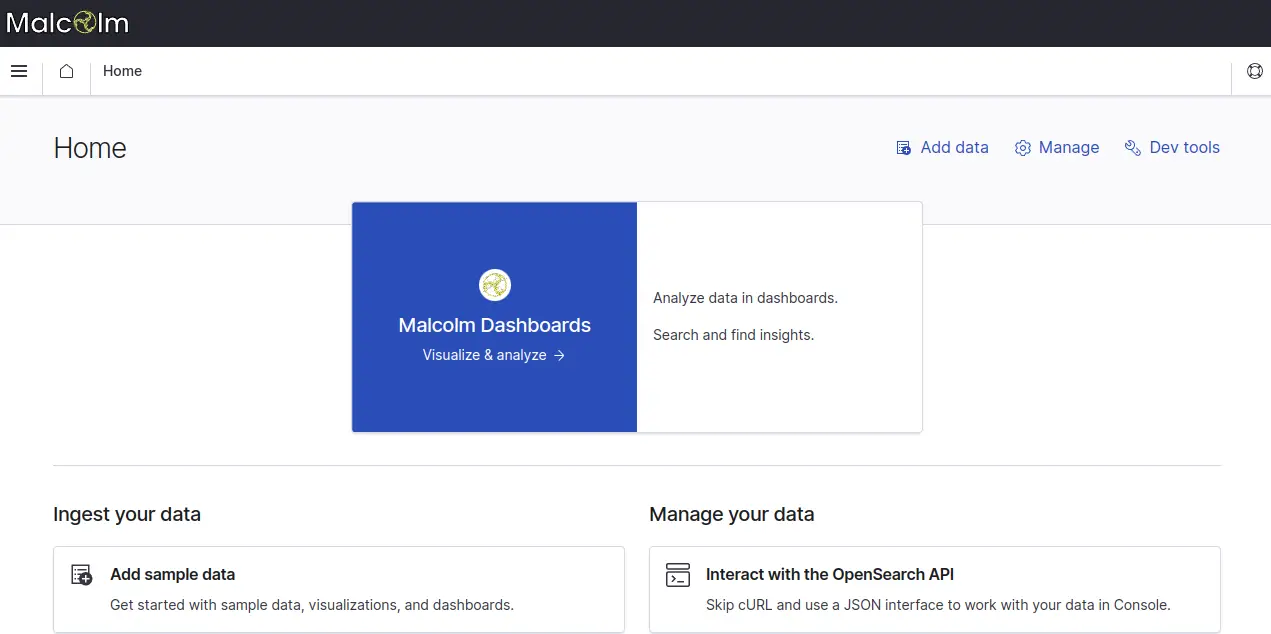1271x634 pixels.
Task: Click the Malcolm Dashboards title
Action: point(494,325)
